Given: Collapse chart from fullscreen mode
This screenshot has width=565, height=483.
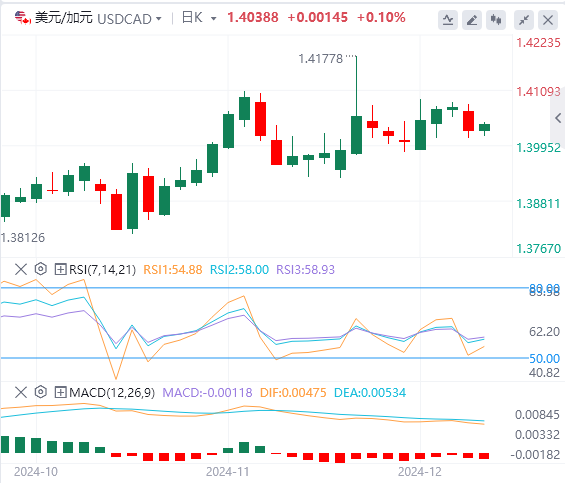Looking at the screenshot, I should [524, 19].
